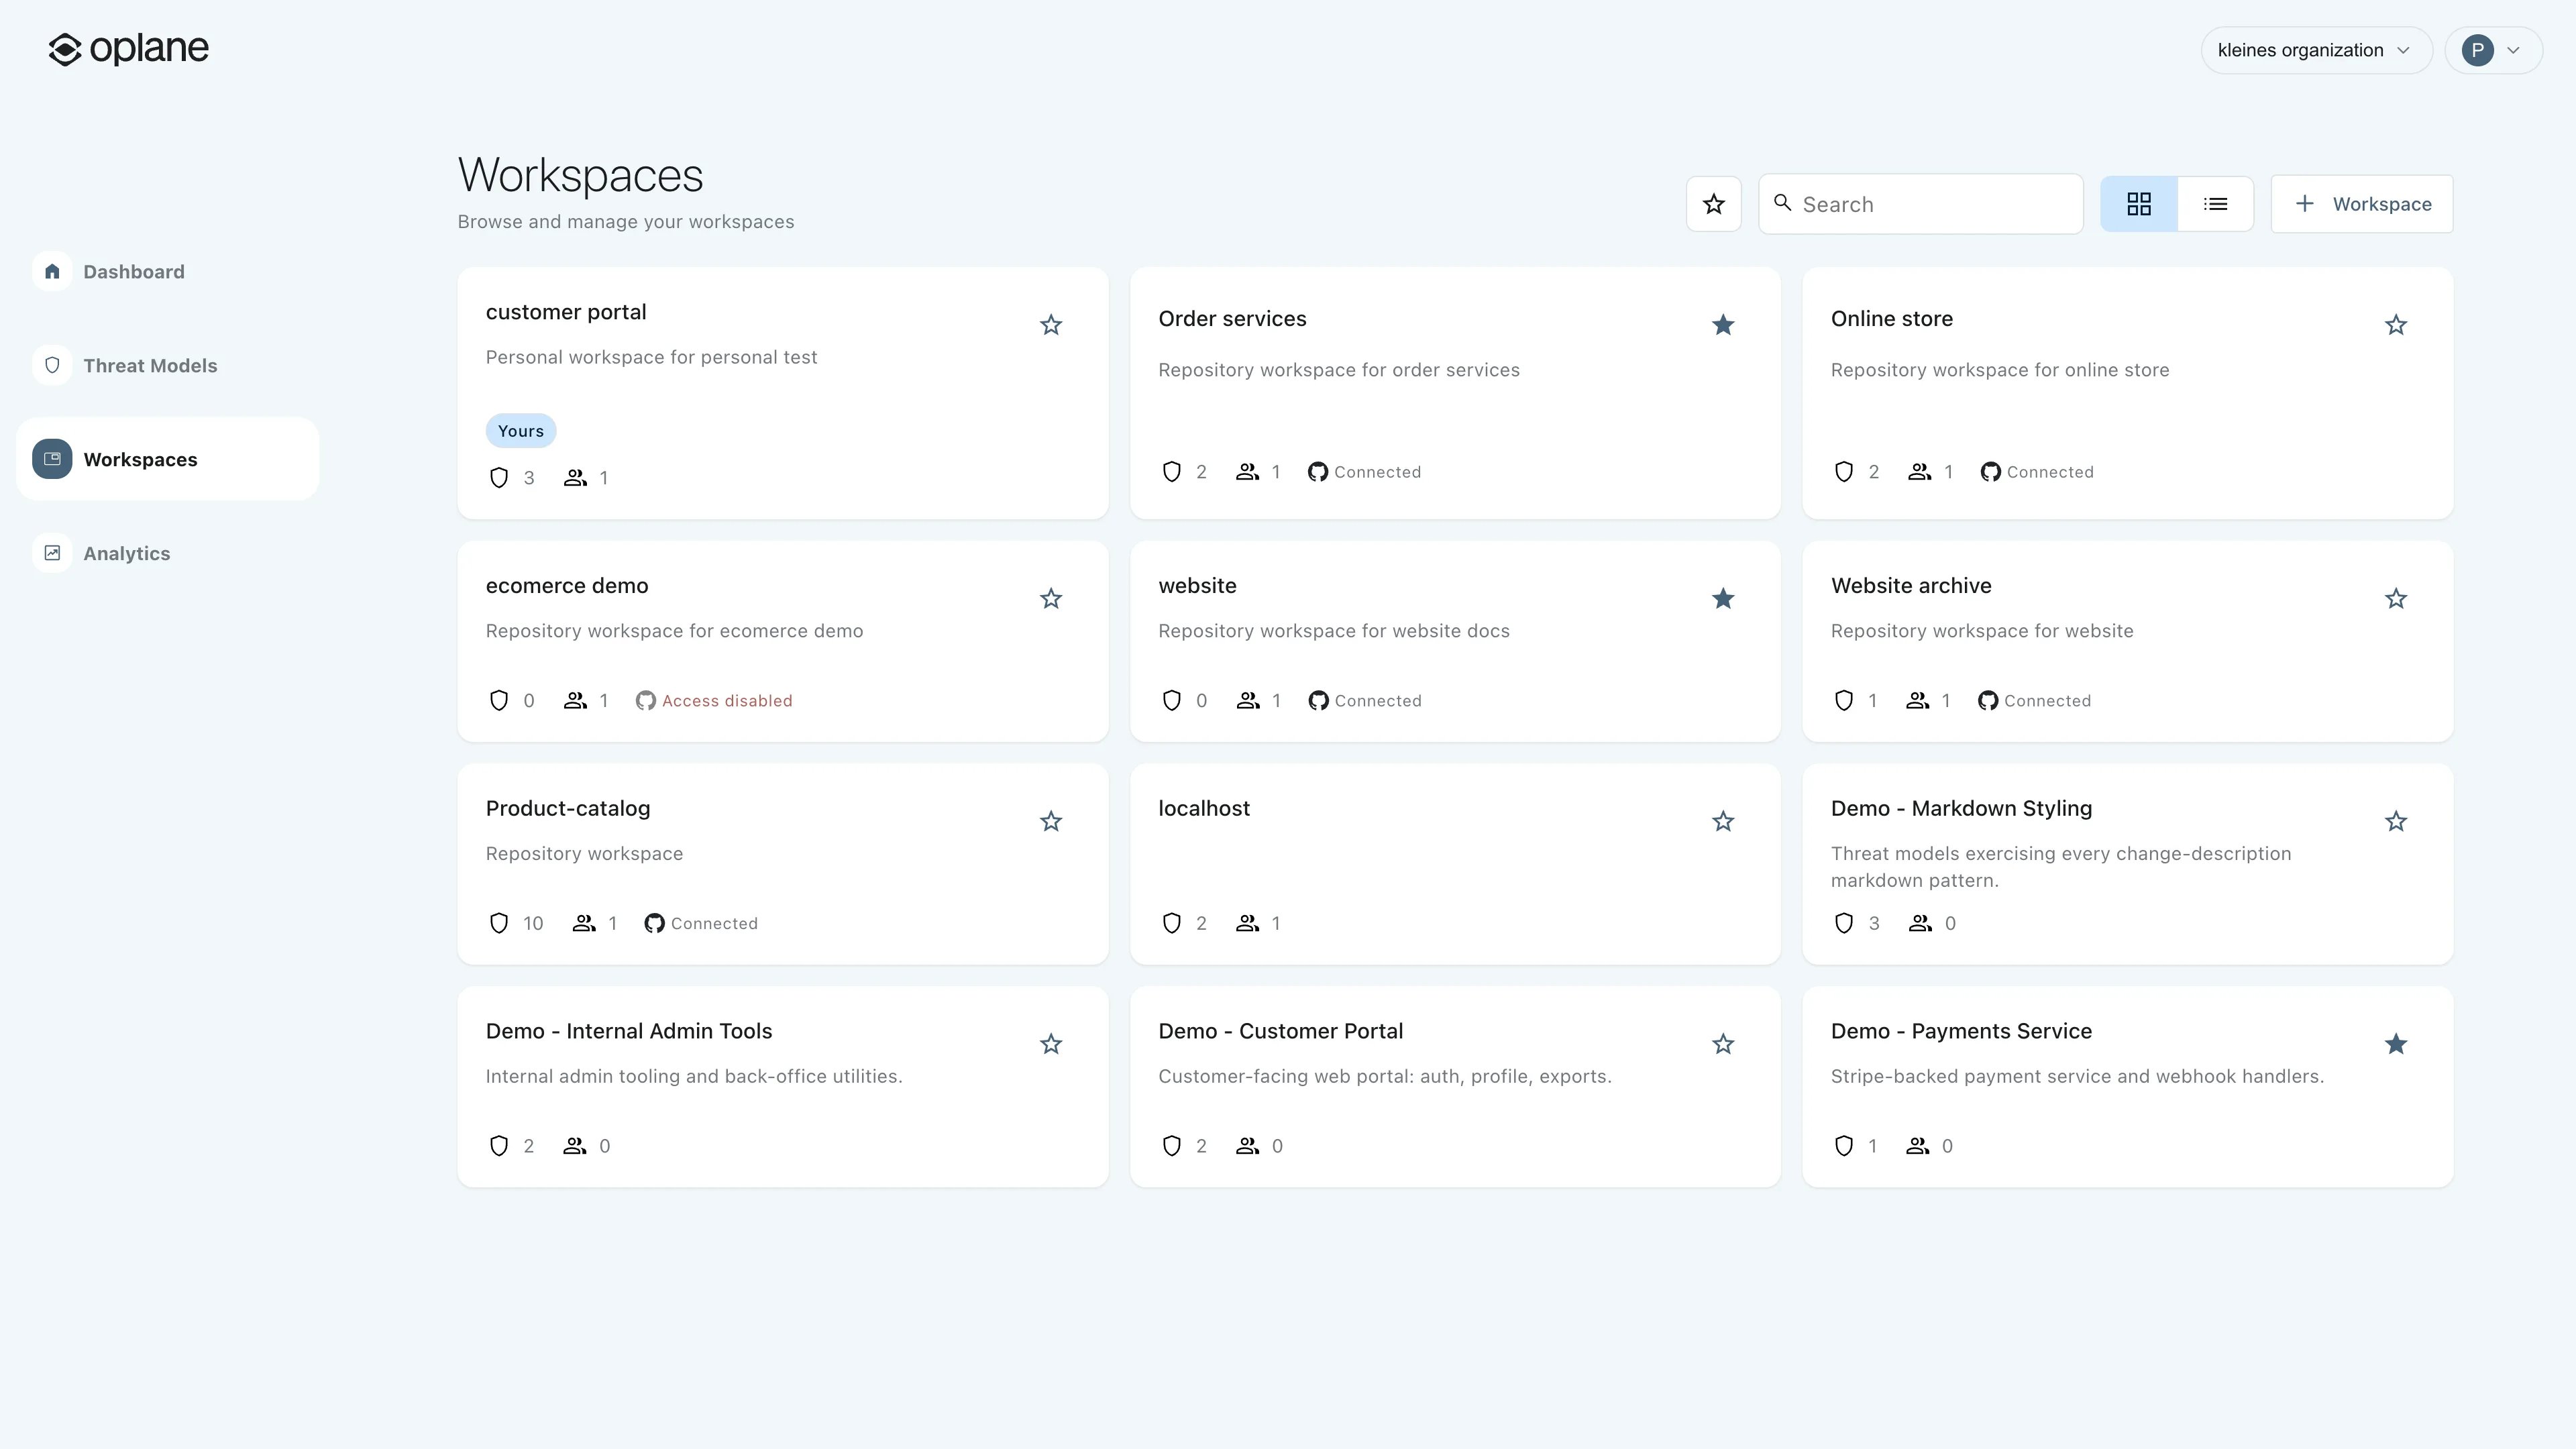Click the GitHub icon on ecomerce demo card
This screenshot has height=1449, width=2576.
646,701
